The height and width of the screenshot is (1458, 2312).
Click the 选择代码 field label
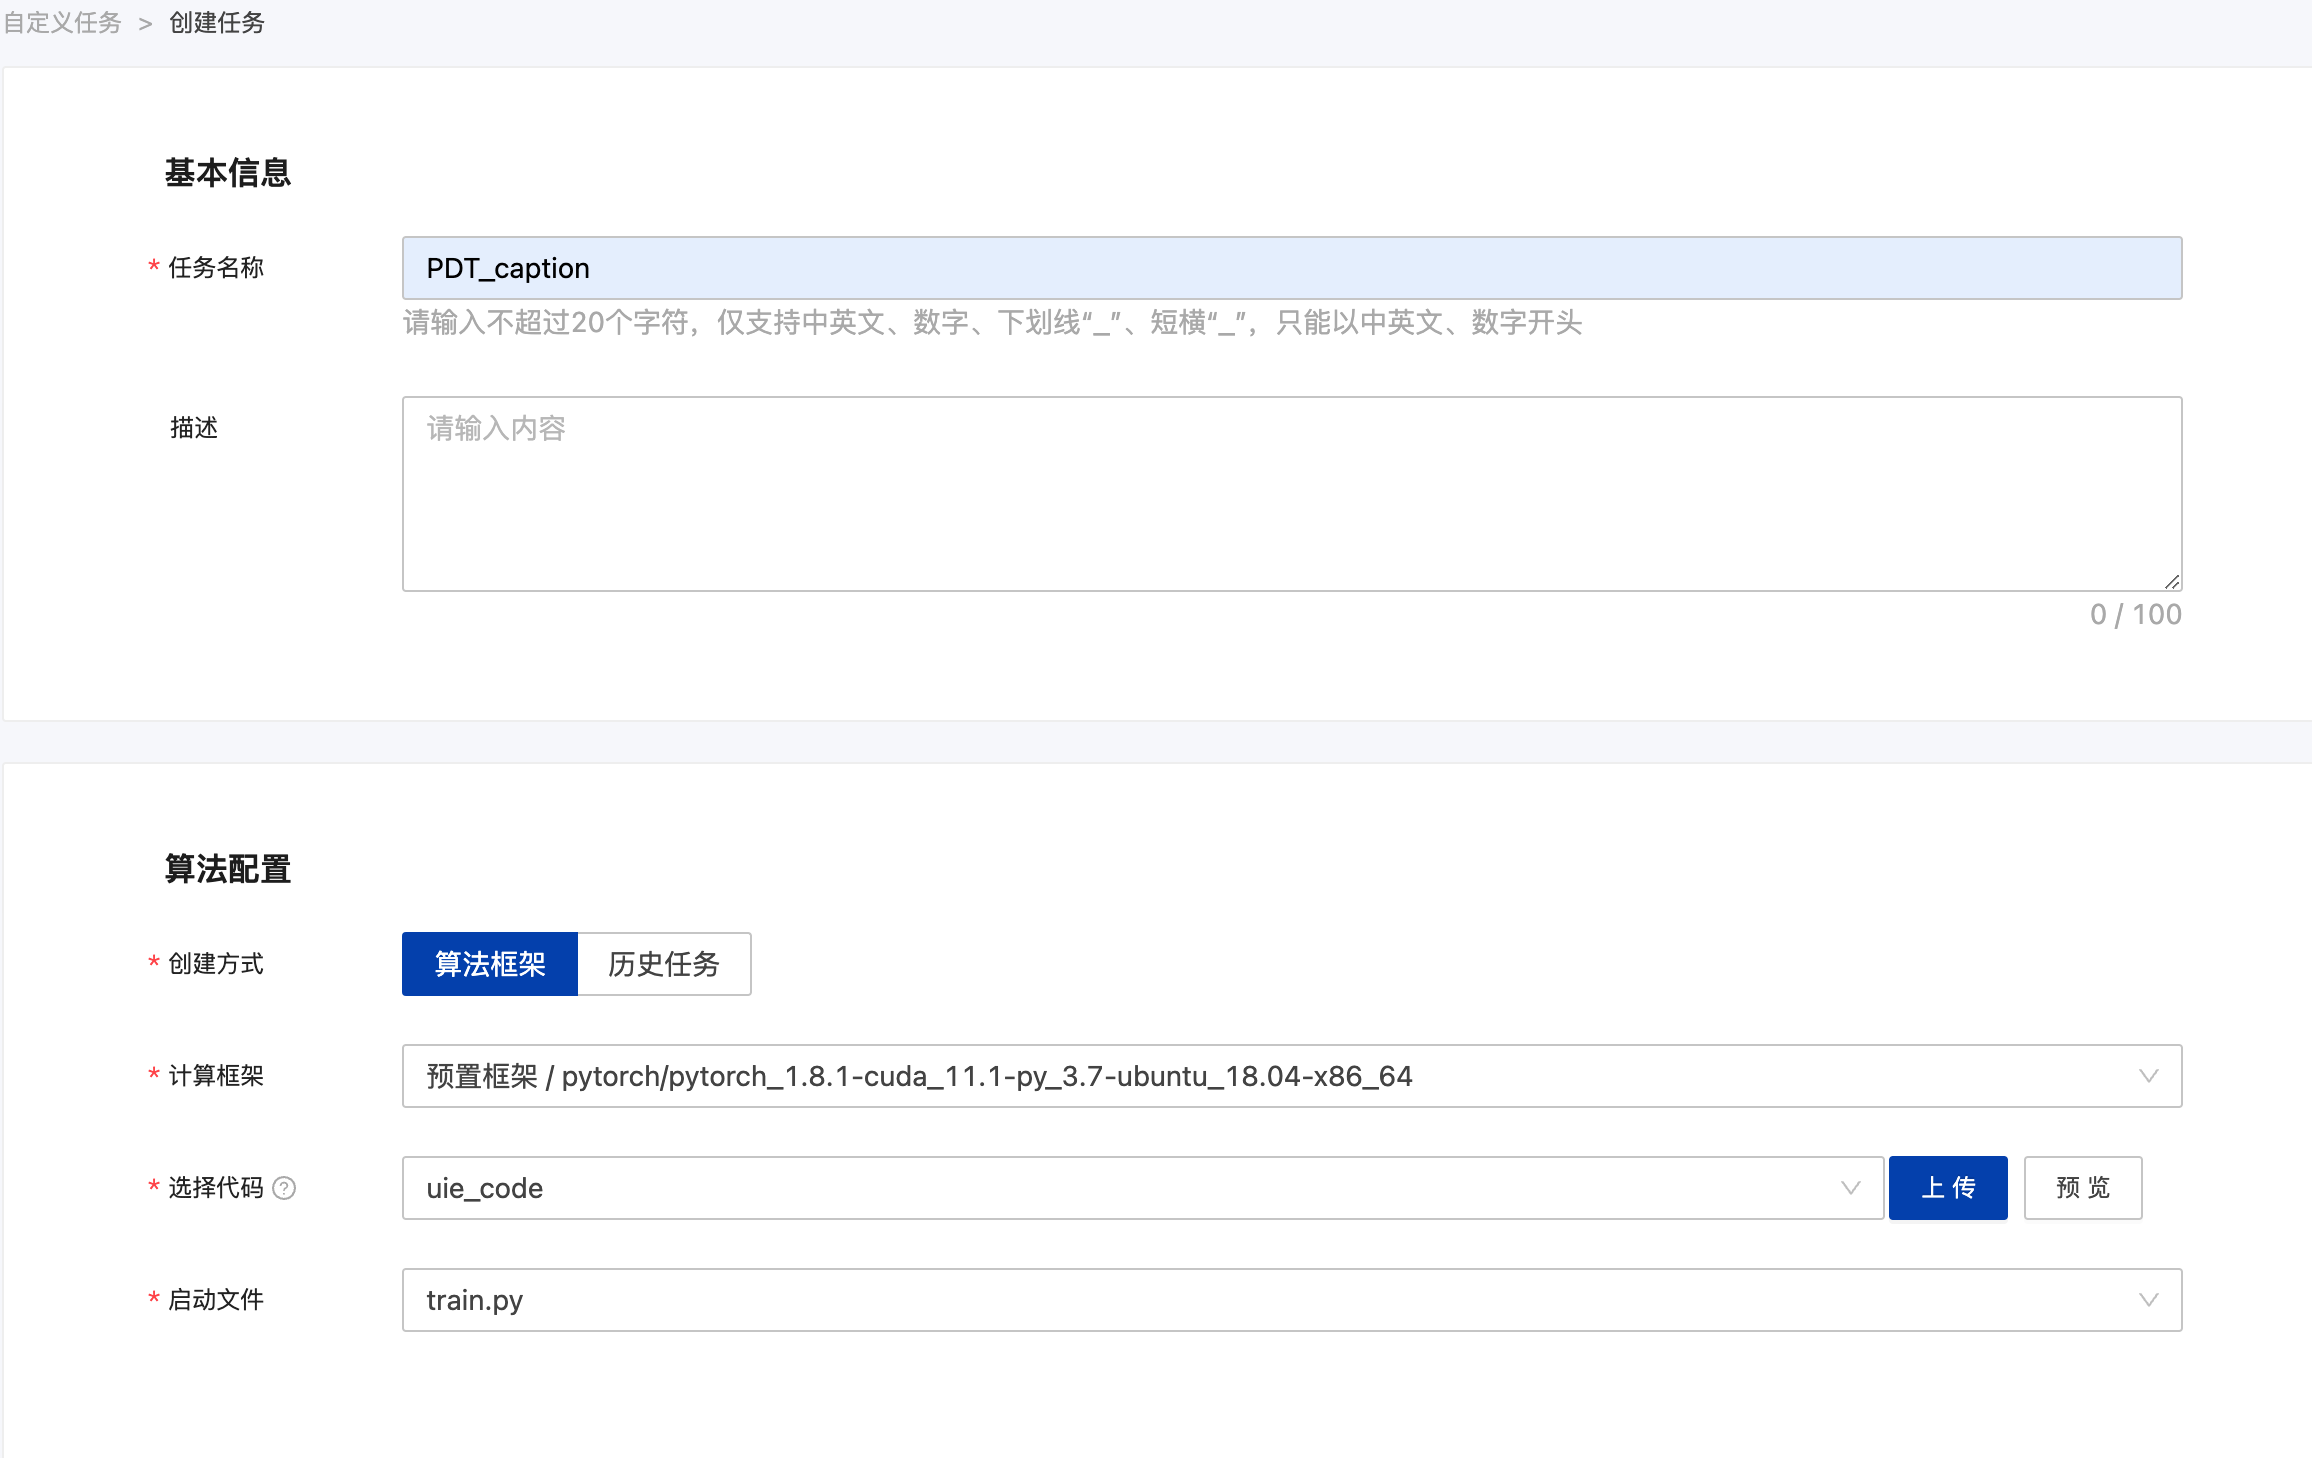(x=216, y=1188)
